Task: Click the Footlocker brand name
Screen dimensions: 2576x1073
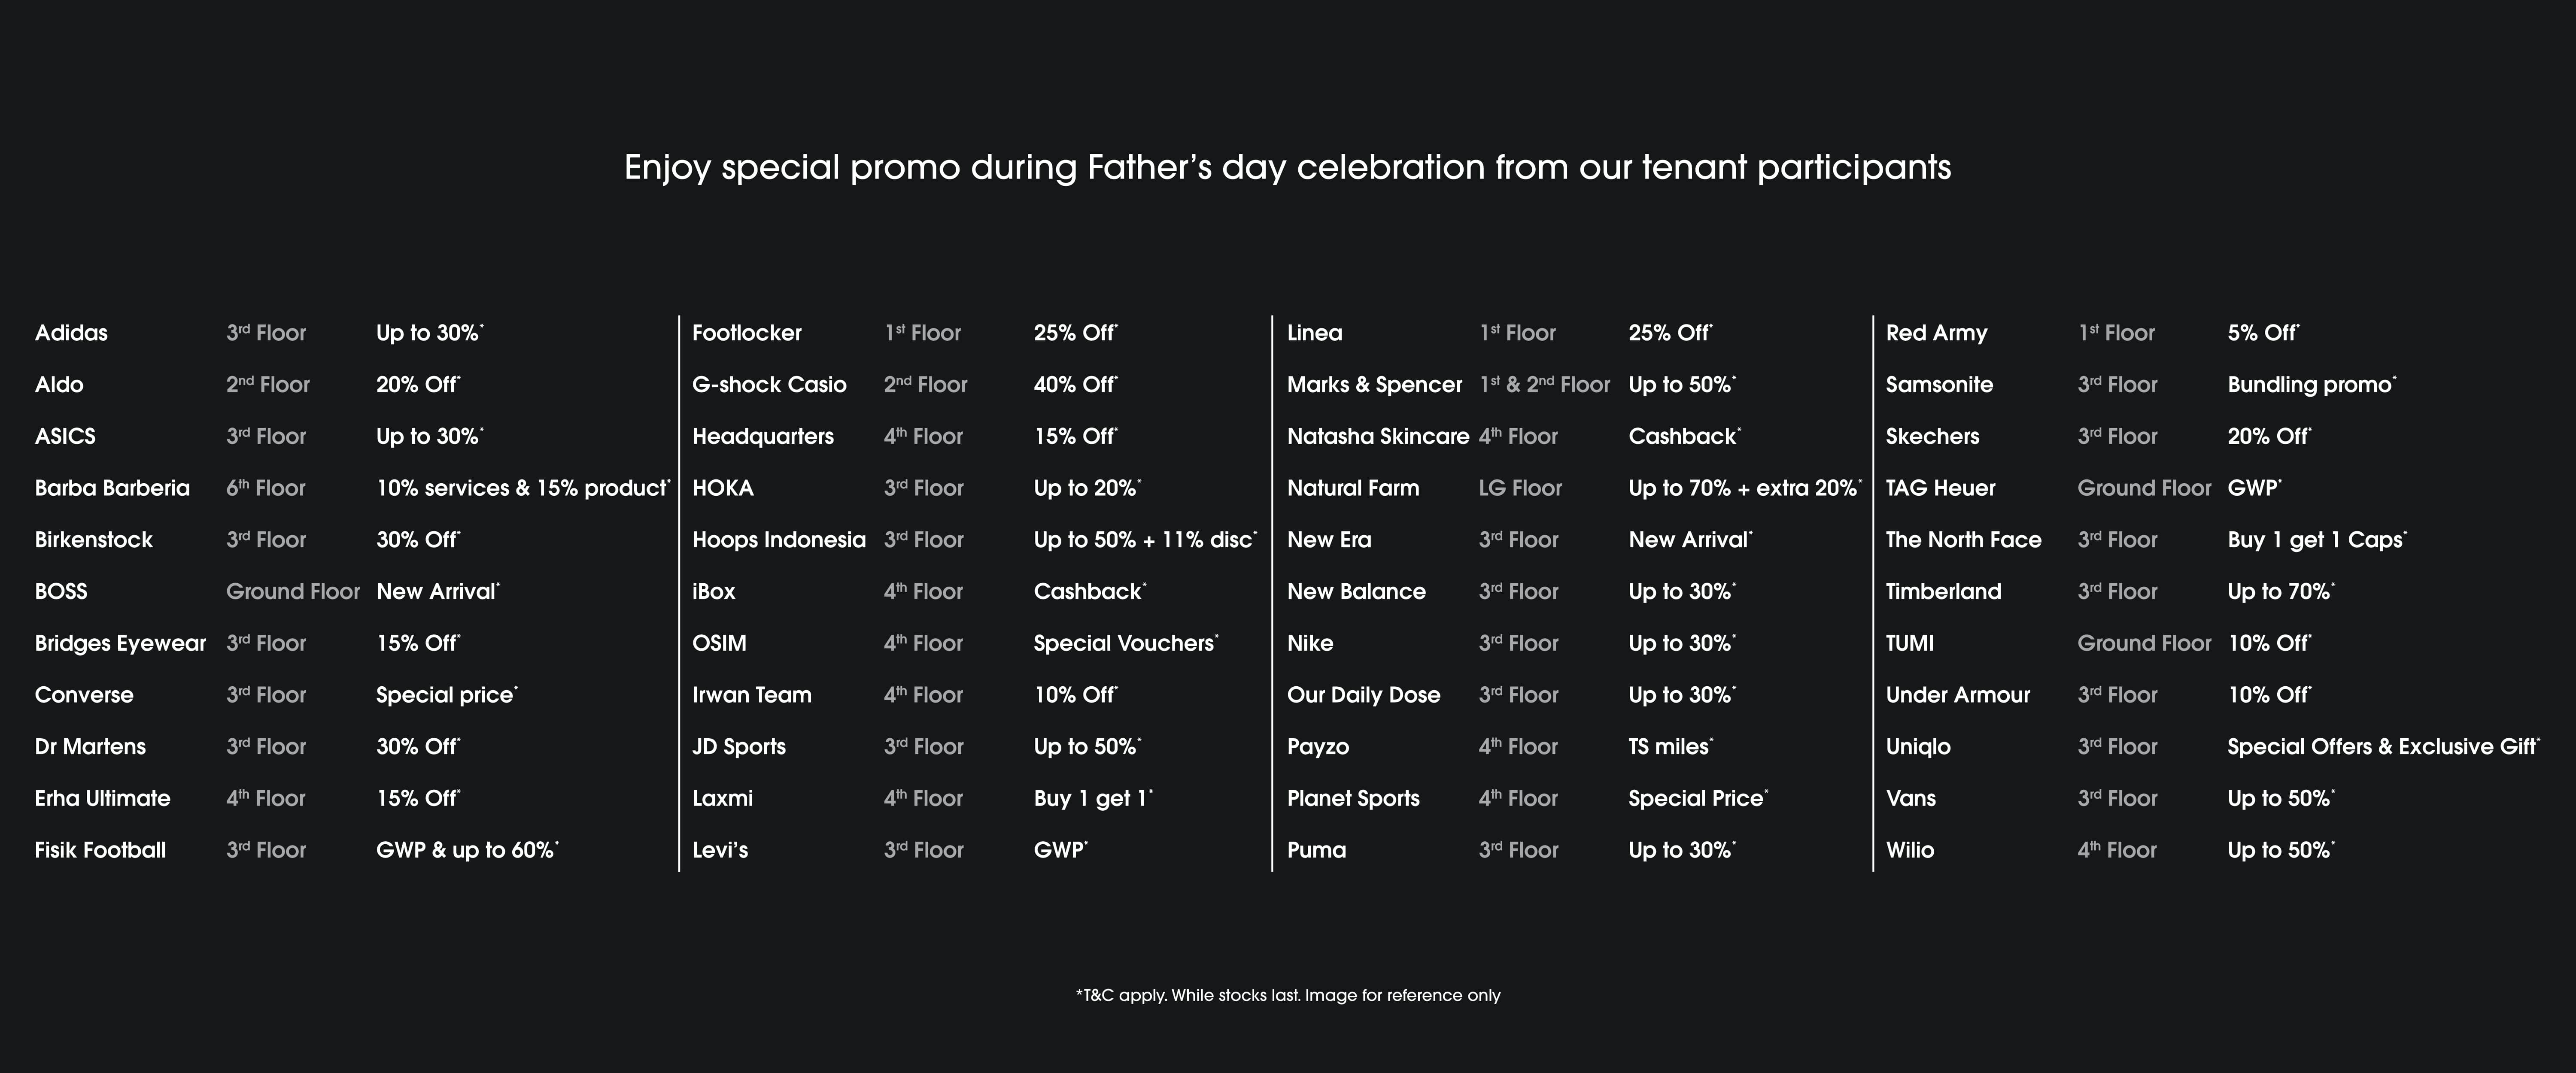Action: pos(746,333)
